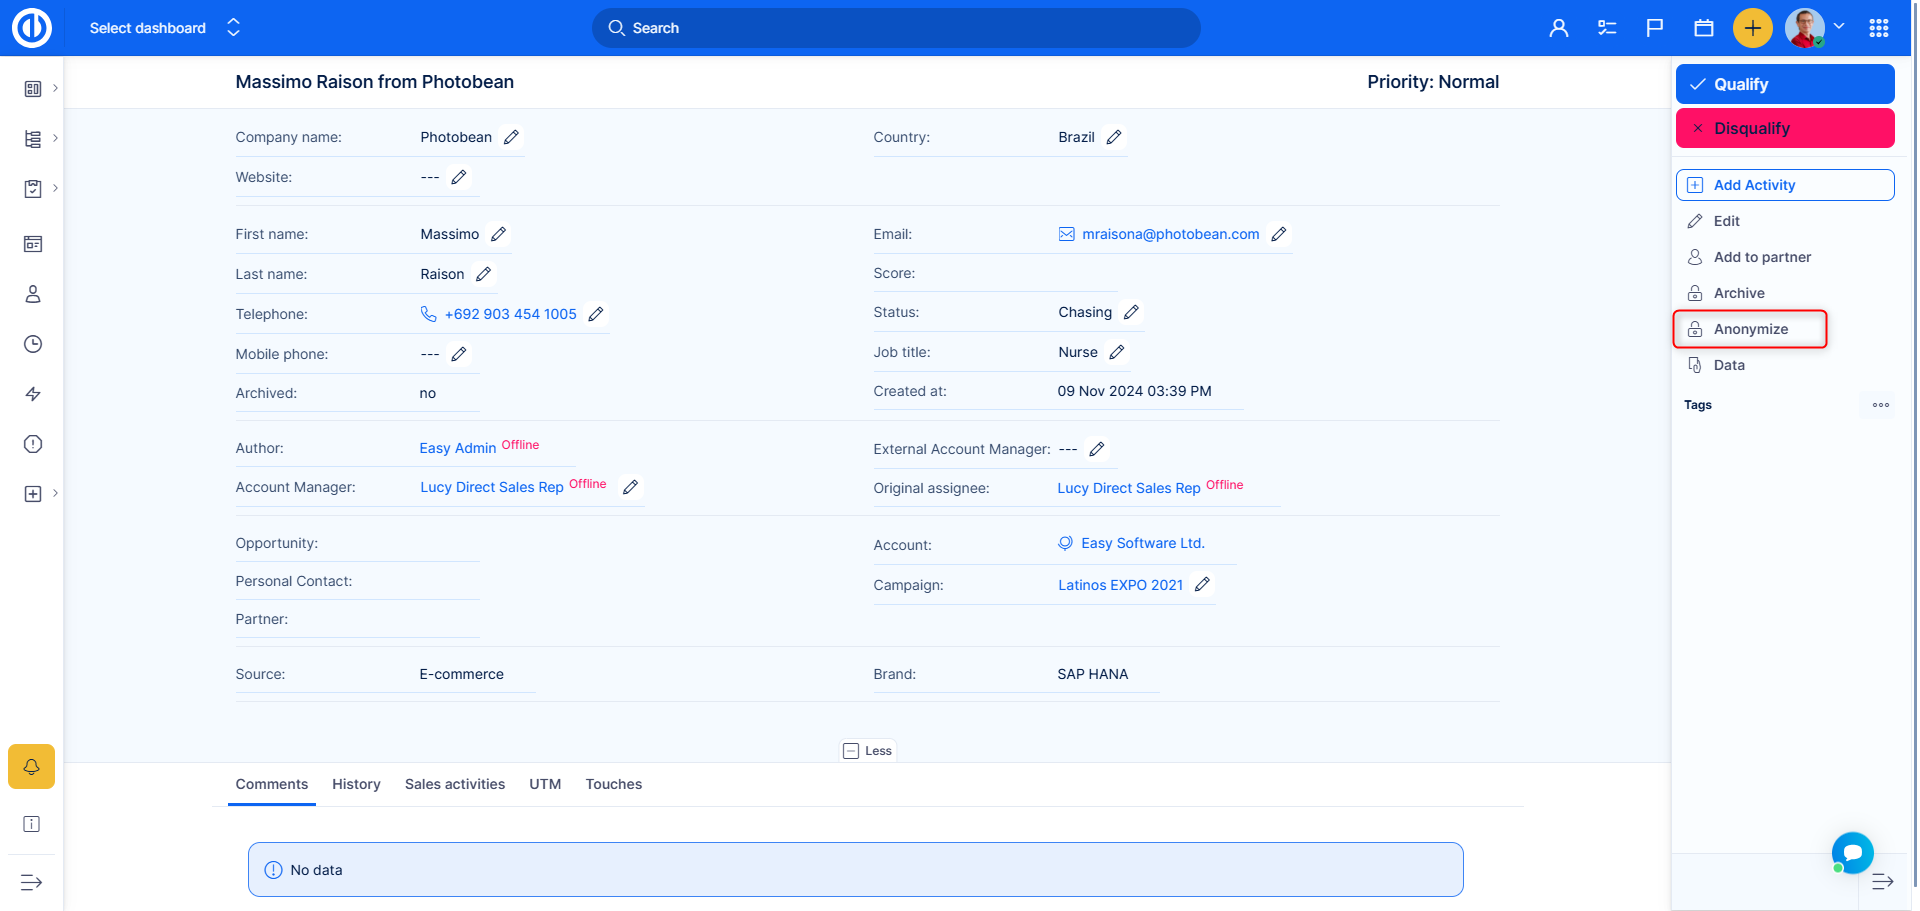Click the yellow plus quick-add icon
Image resolution: width=1920 pixels, height=911 pixels.
click(1752, 28)
